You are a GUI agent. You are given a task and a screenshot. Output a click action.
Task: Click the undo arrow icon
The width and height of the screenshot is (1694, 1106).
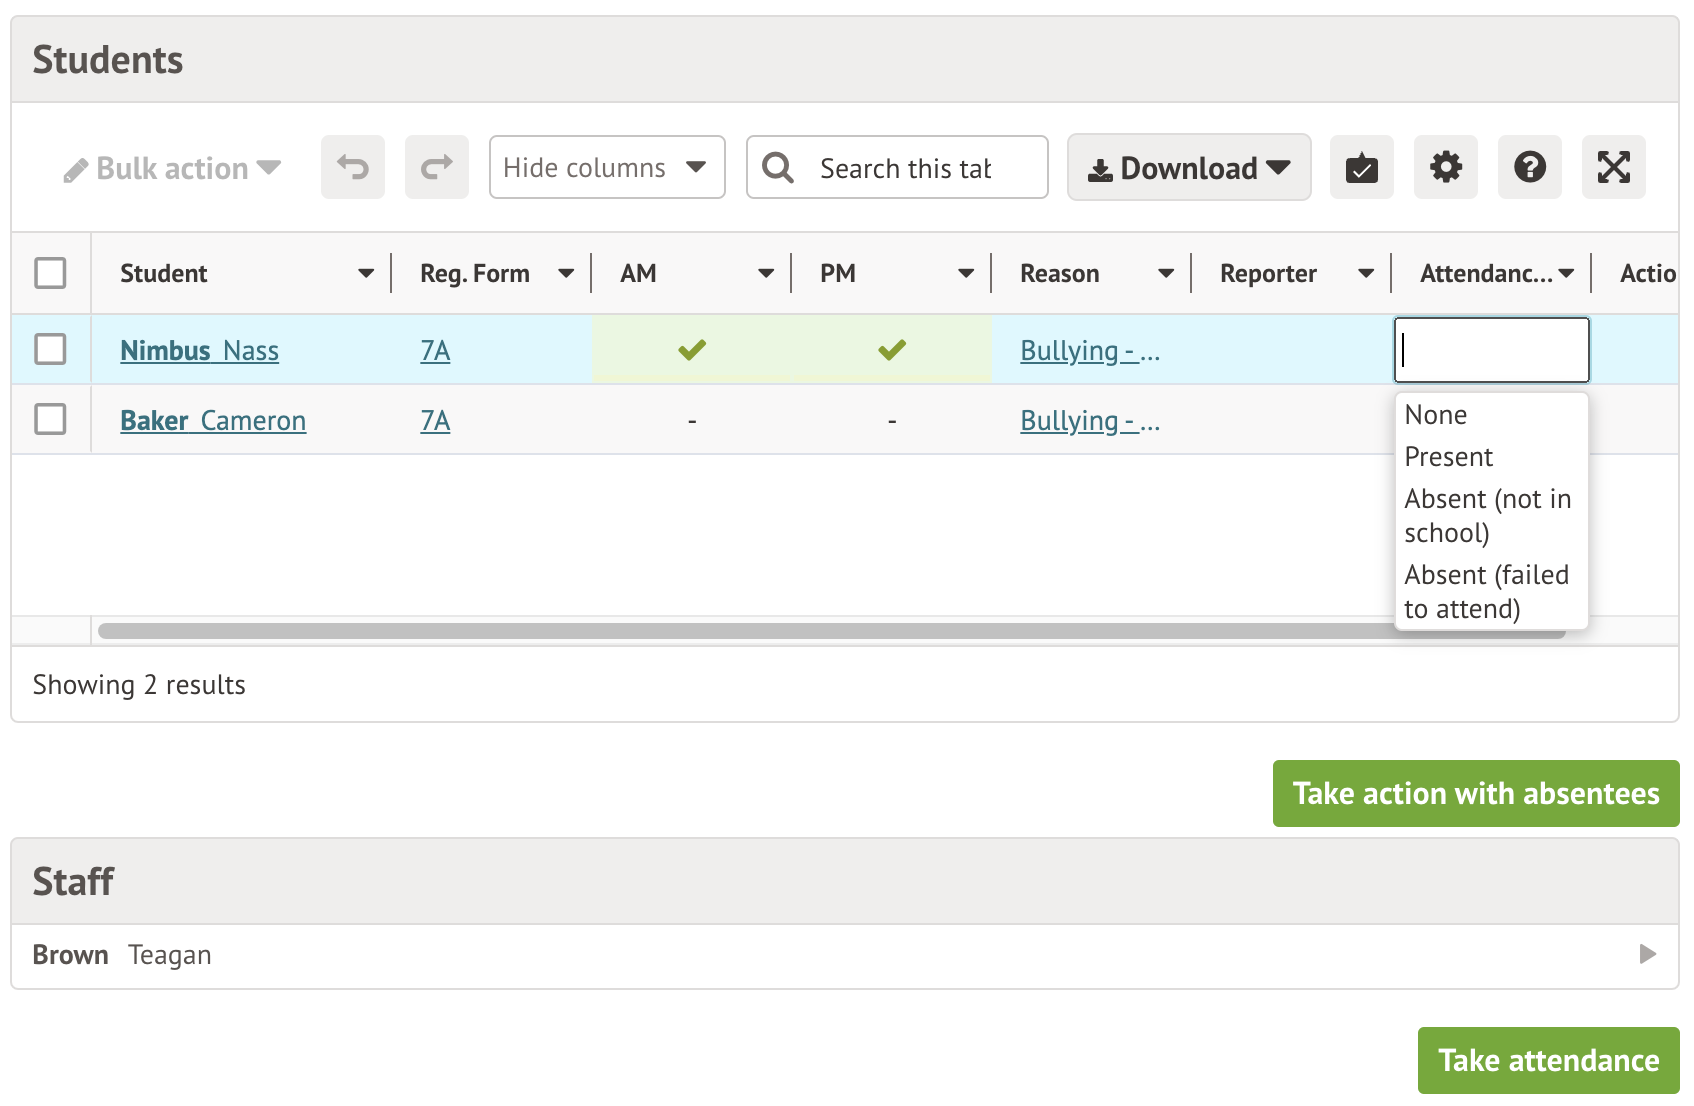[x=352, y=167]
